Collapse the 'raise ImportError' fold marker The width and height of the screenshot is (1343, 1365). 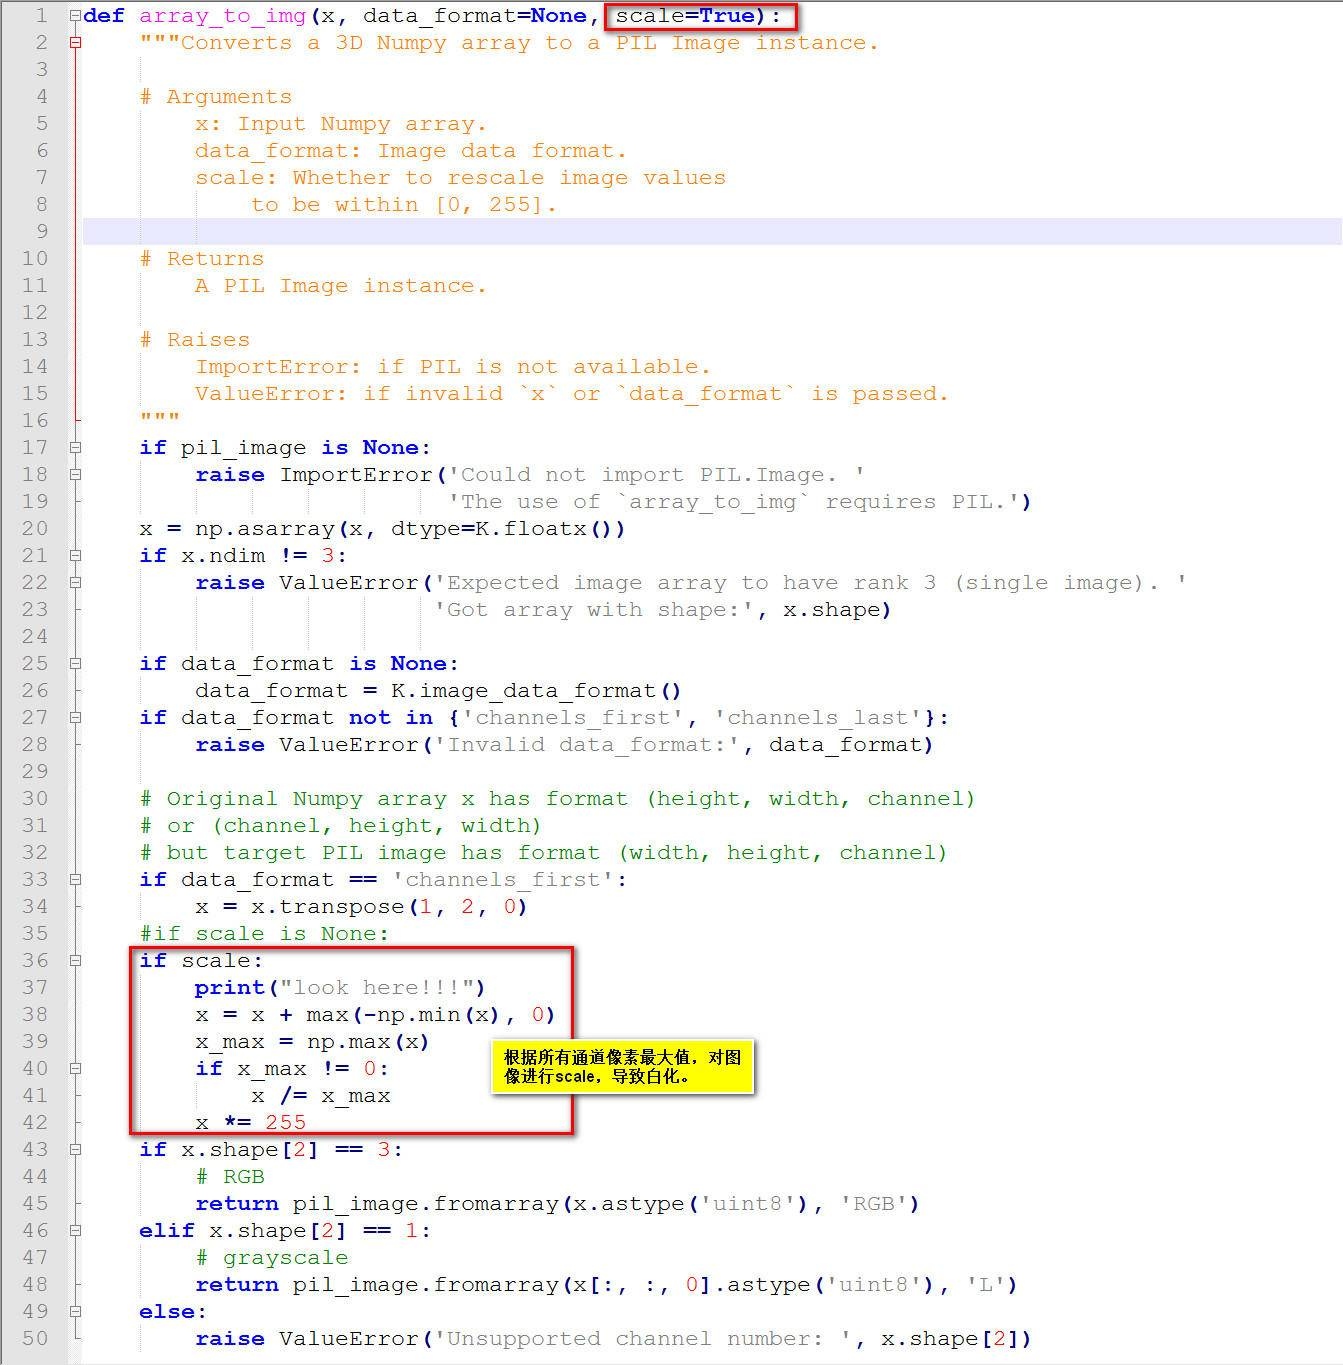pos(75,475)
